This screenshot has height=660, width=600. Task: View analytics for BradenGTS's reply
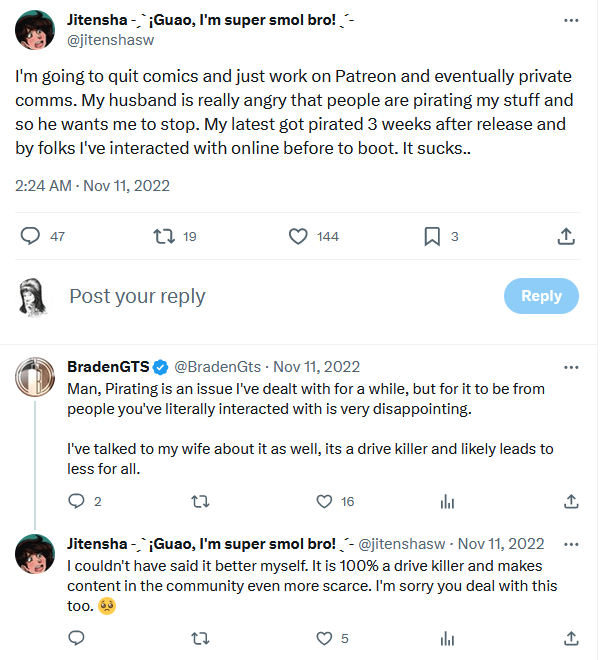click(448, 501)
